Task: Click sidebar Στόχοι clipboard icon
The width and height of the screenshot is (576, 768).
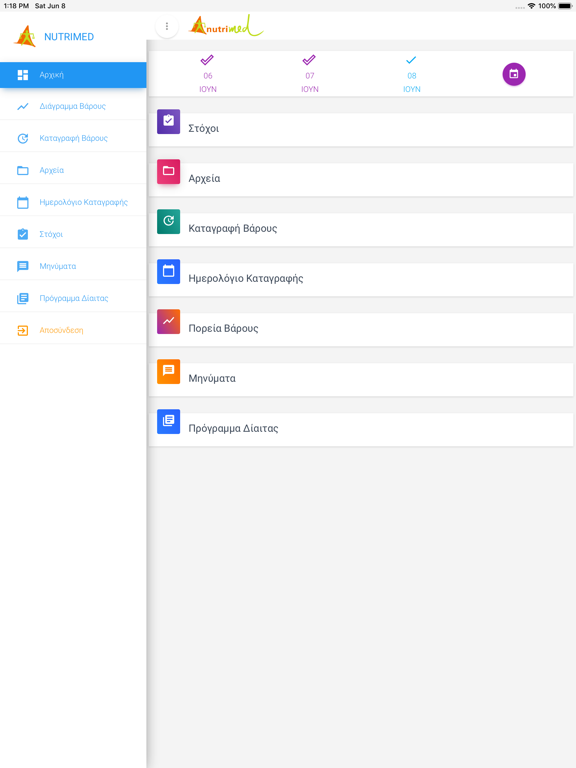Action: coord(23,234)
